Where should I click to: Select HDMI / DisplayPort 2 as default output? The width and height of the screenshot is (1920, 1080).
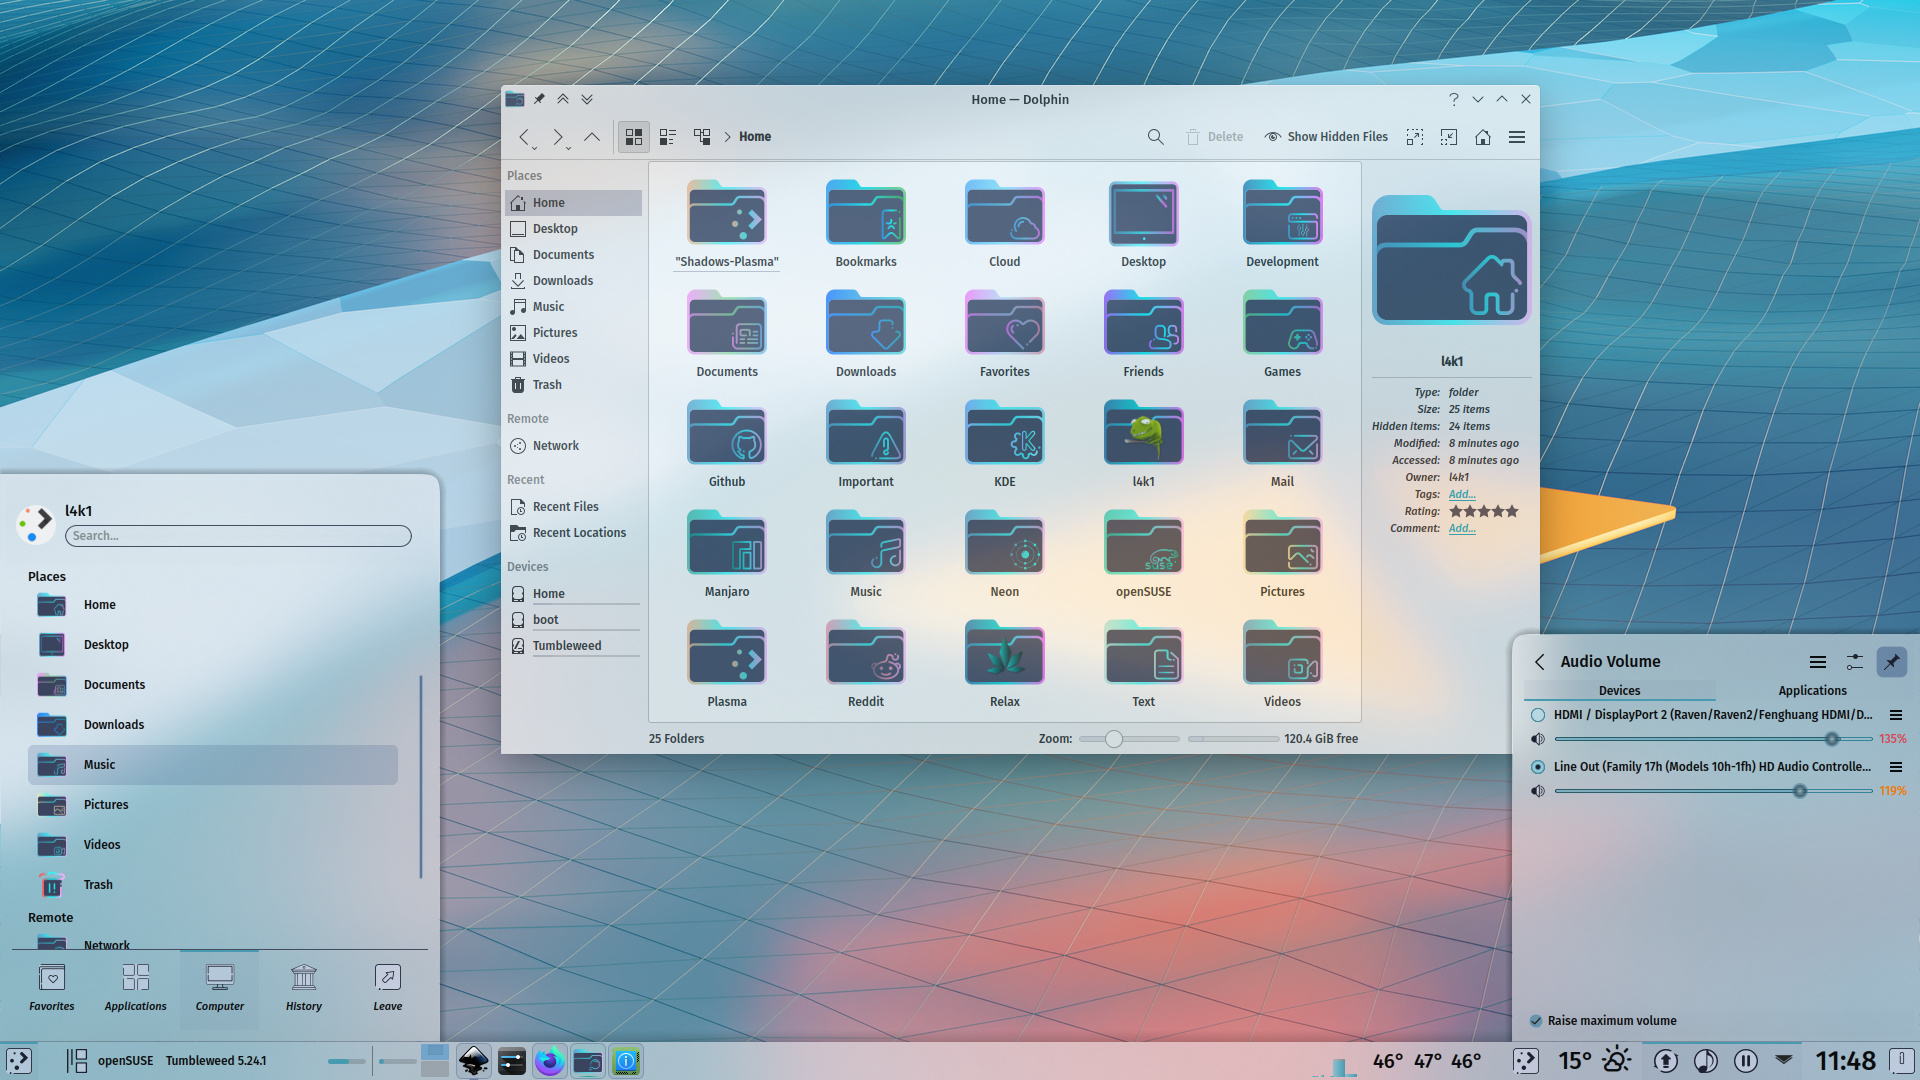click(1538, 715)
